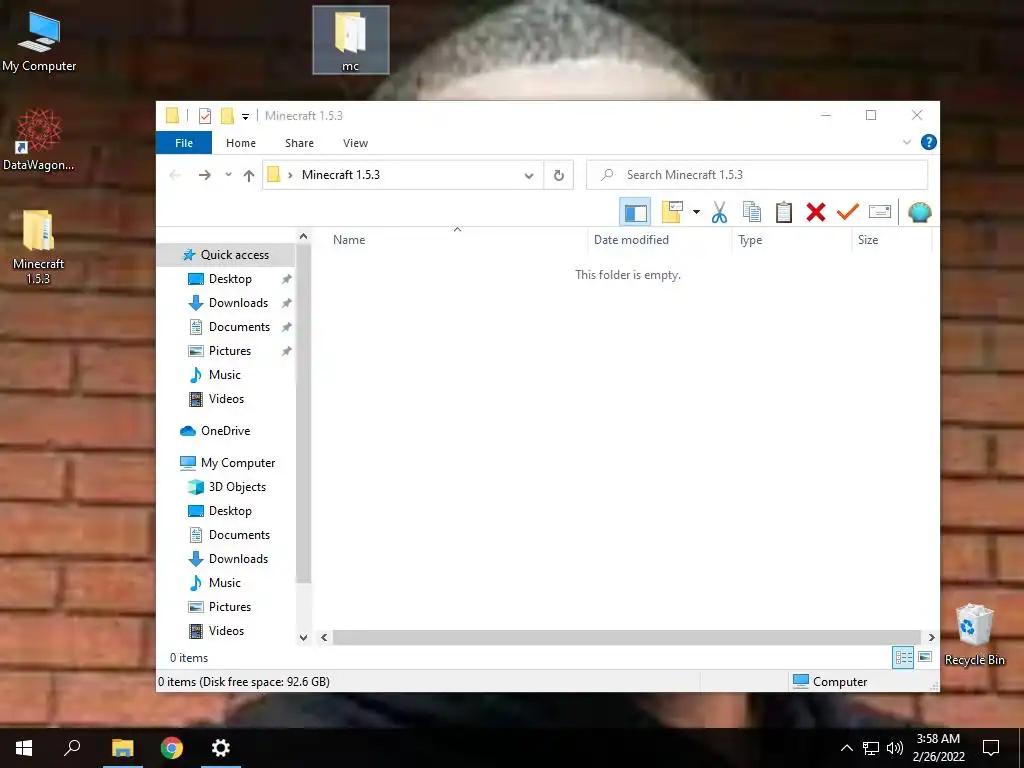Switch to Large icons view layout
This screenshot has width=1024, height=768.
pyautogui.click(x=925, y=658)
